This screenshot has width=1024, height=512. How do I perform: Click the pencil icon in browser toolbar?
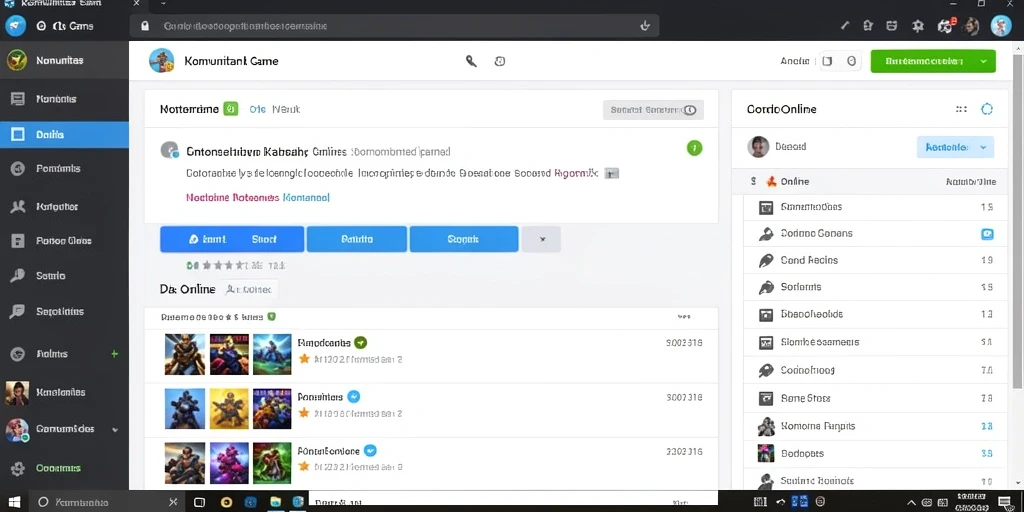[x=844, y=26]
